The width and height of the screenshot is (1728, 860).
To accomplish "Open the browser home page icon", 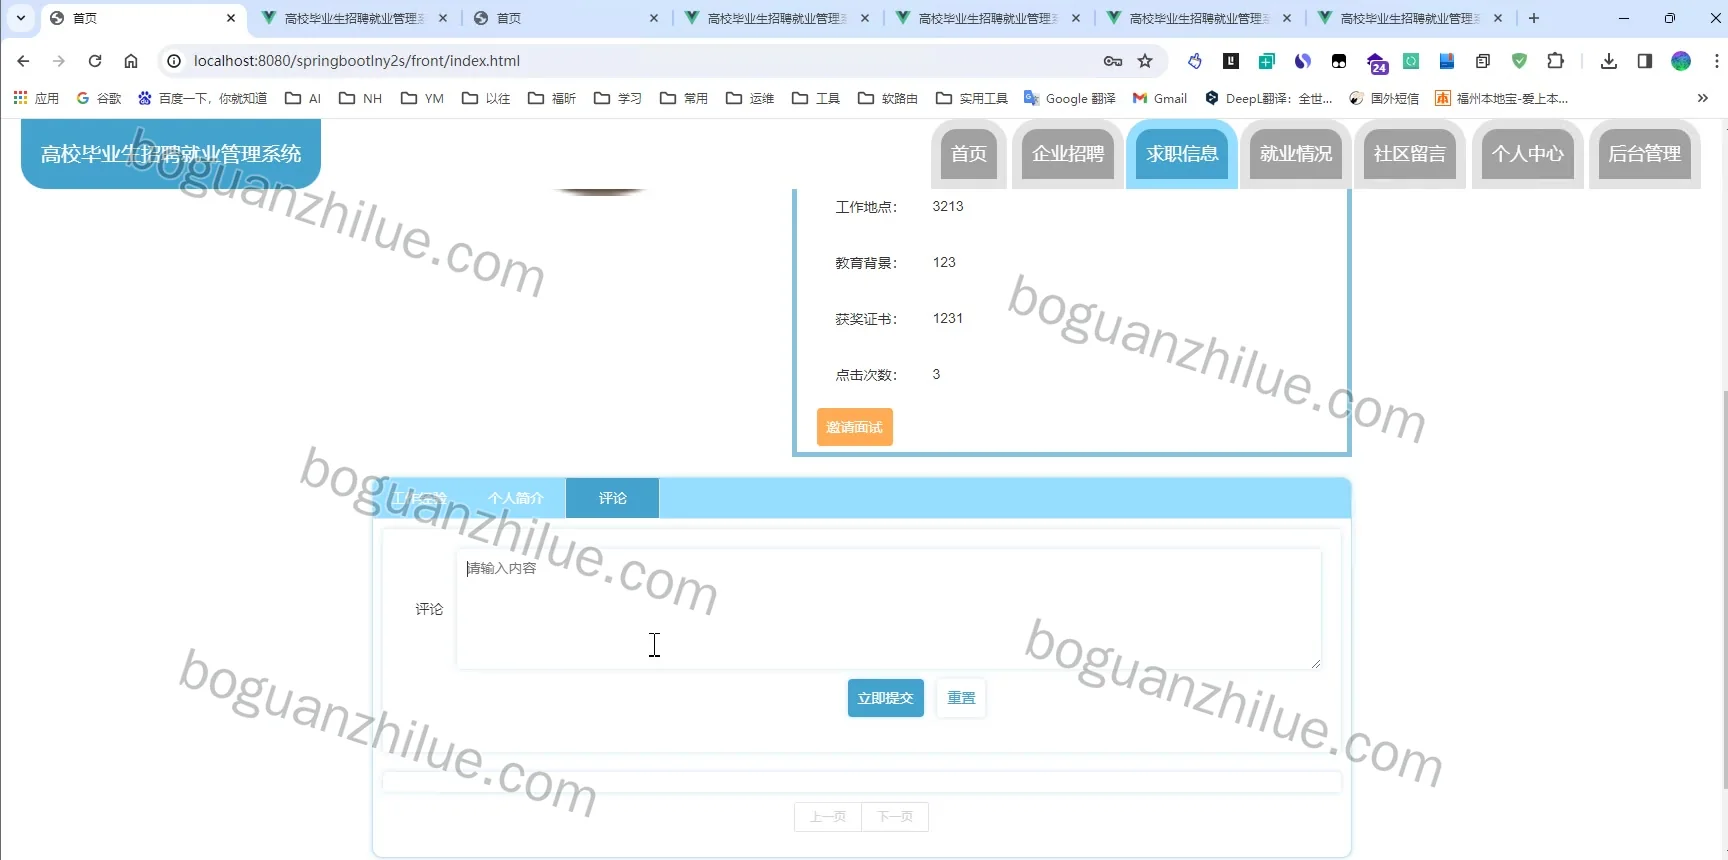I will click(x=131, y=61).
